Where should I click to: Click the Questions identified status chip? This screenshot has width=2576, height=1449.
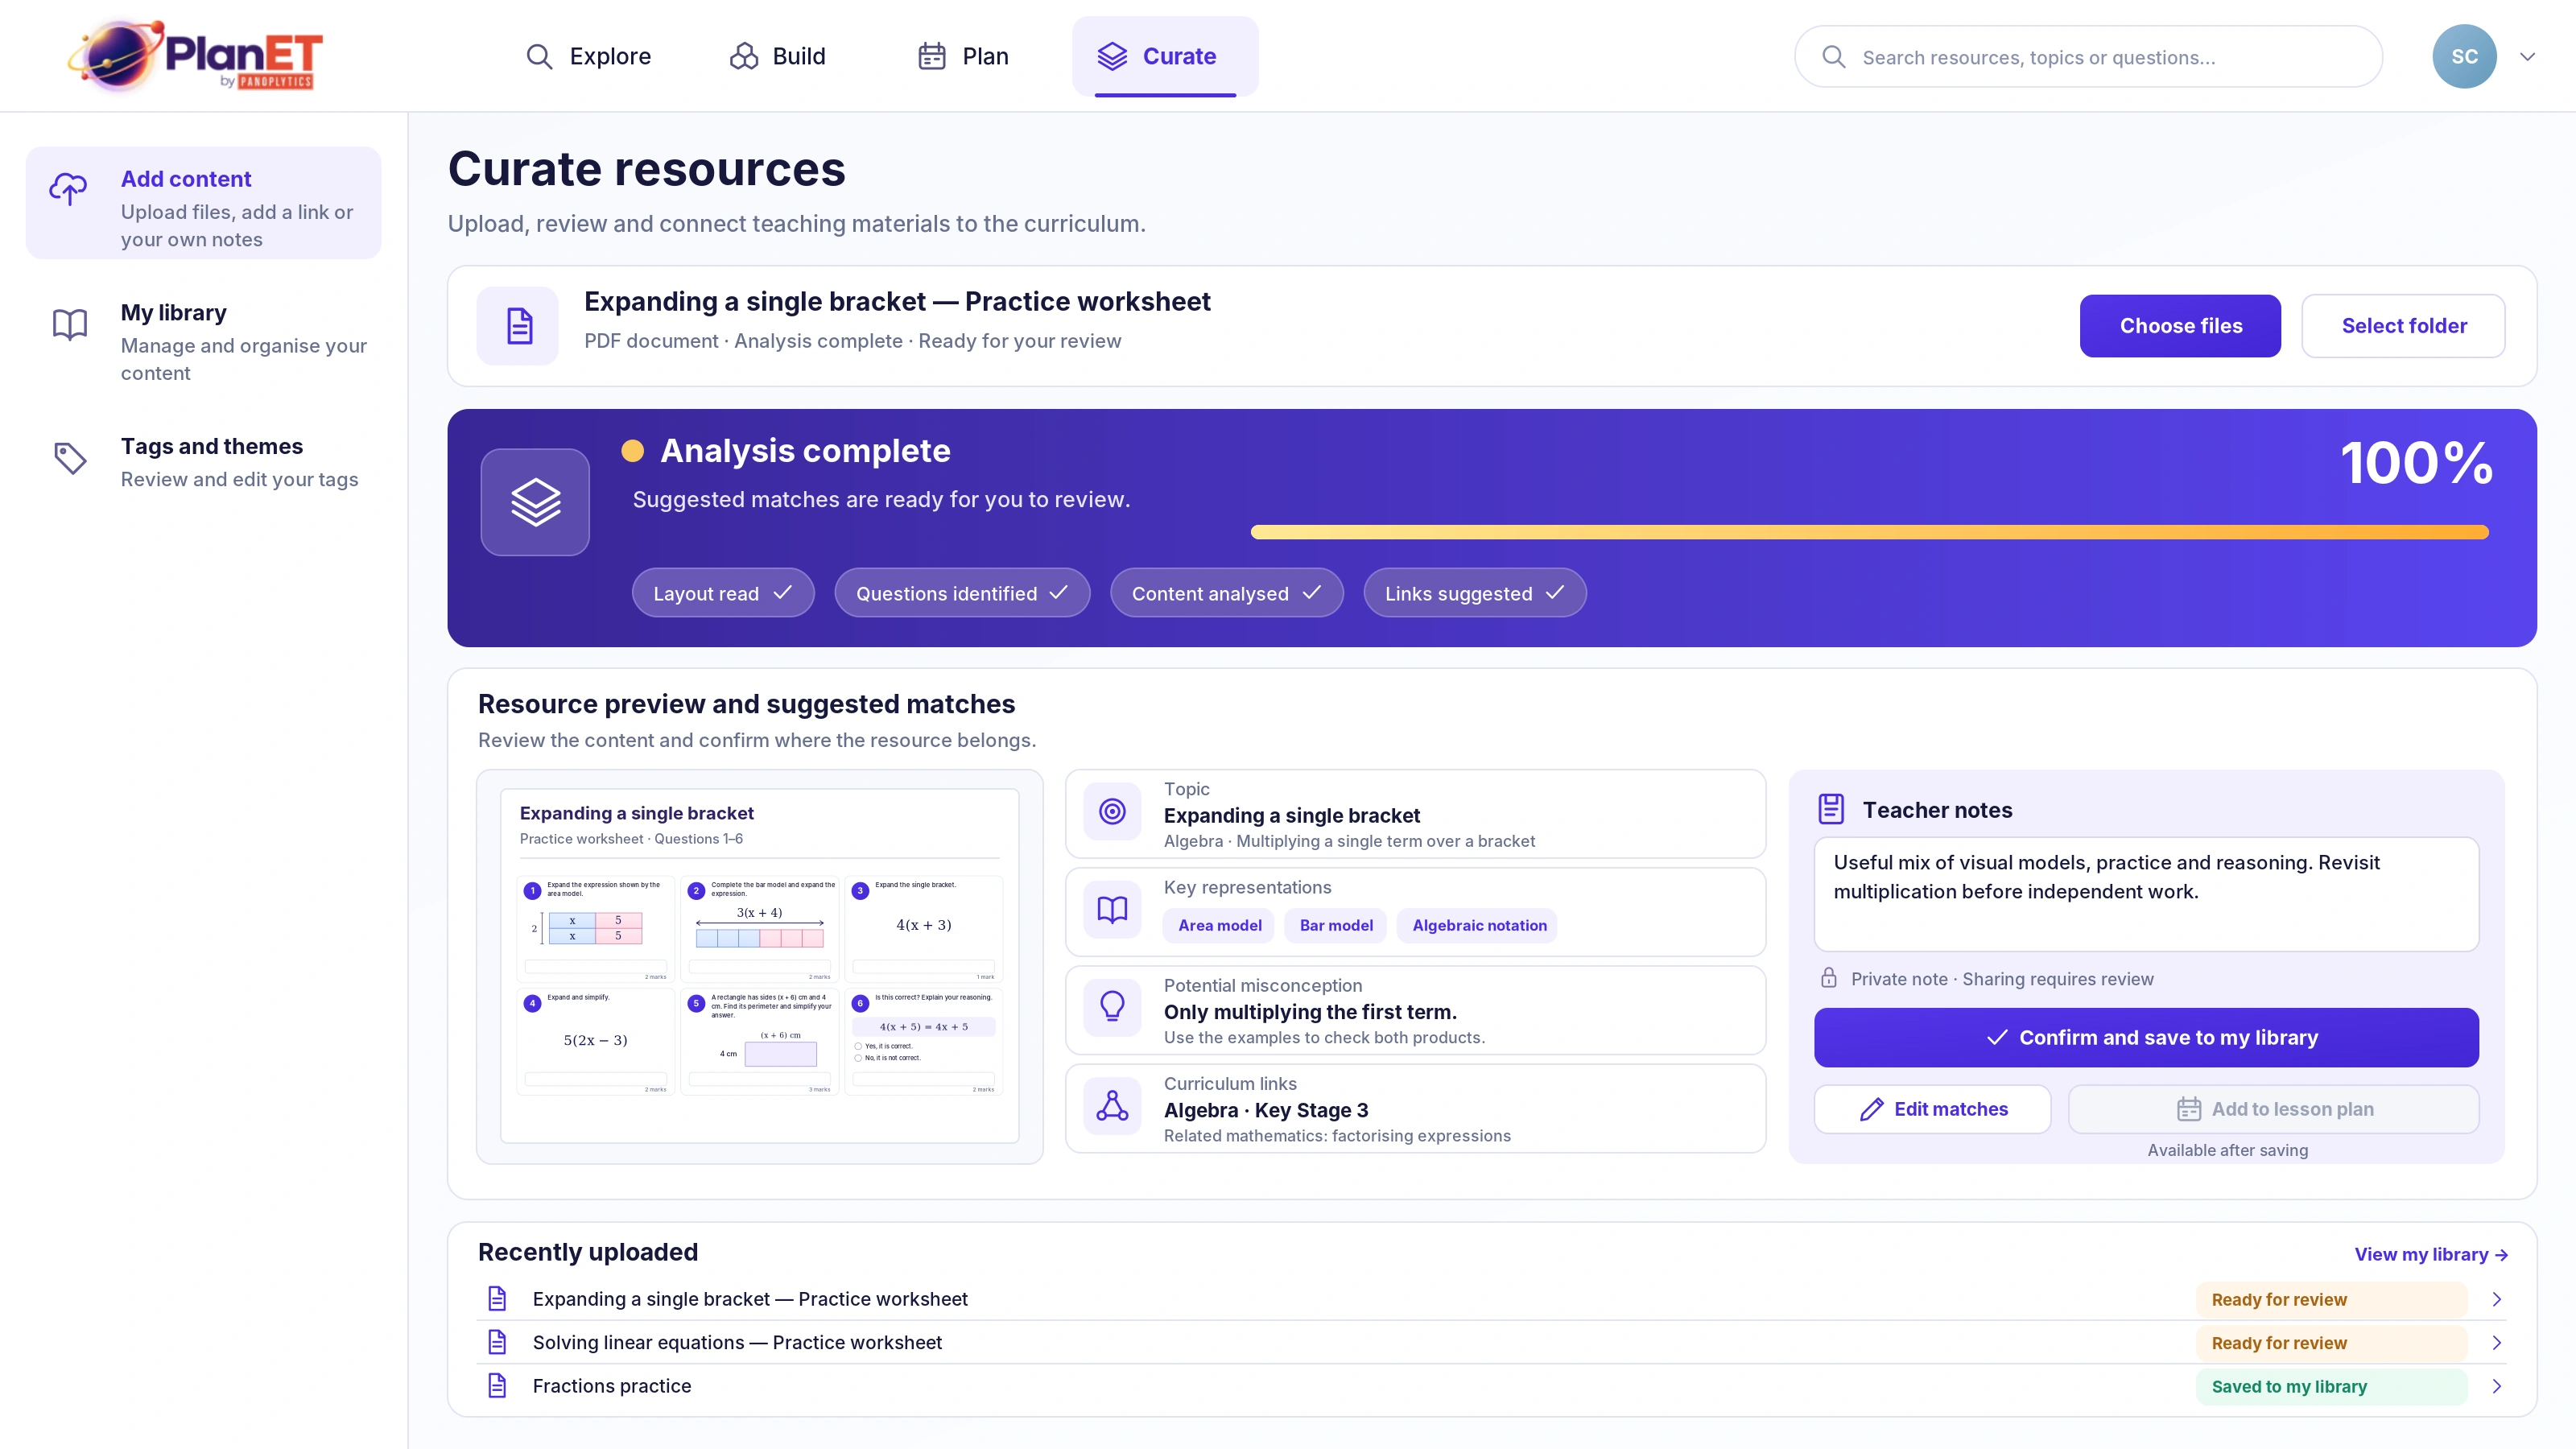[x=961, y=593]
